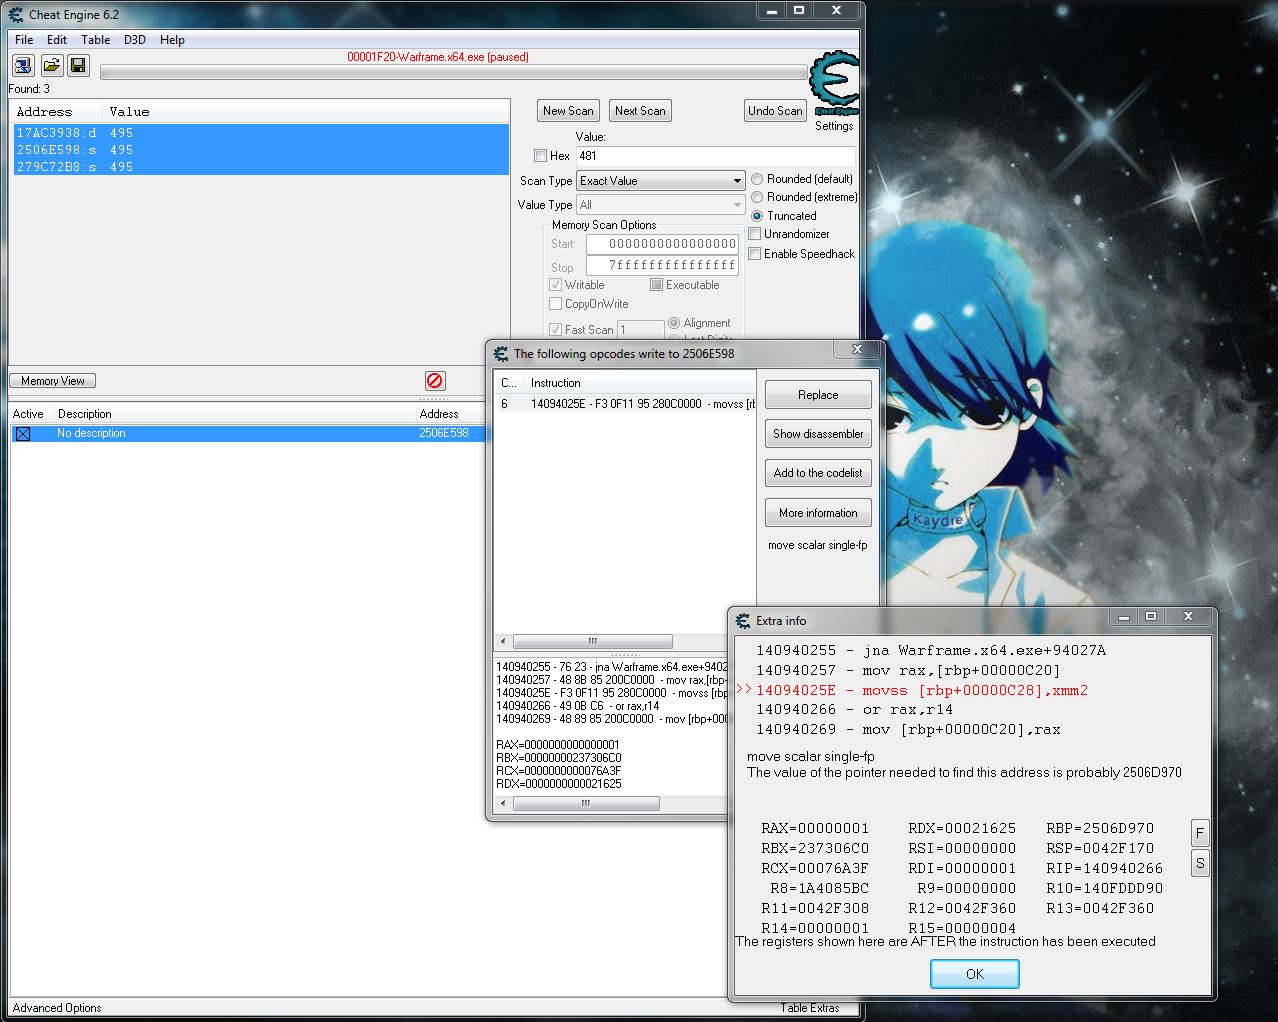The width and height of the screenshot is (1278, 1022).
Task: Click the scan Value input field
Action: 715,156
